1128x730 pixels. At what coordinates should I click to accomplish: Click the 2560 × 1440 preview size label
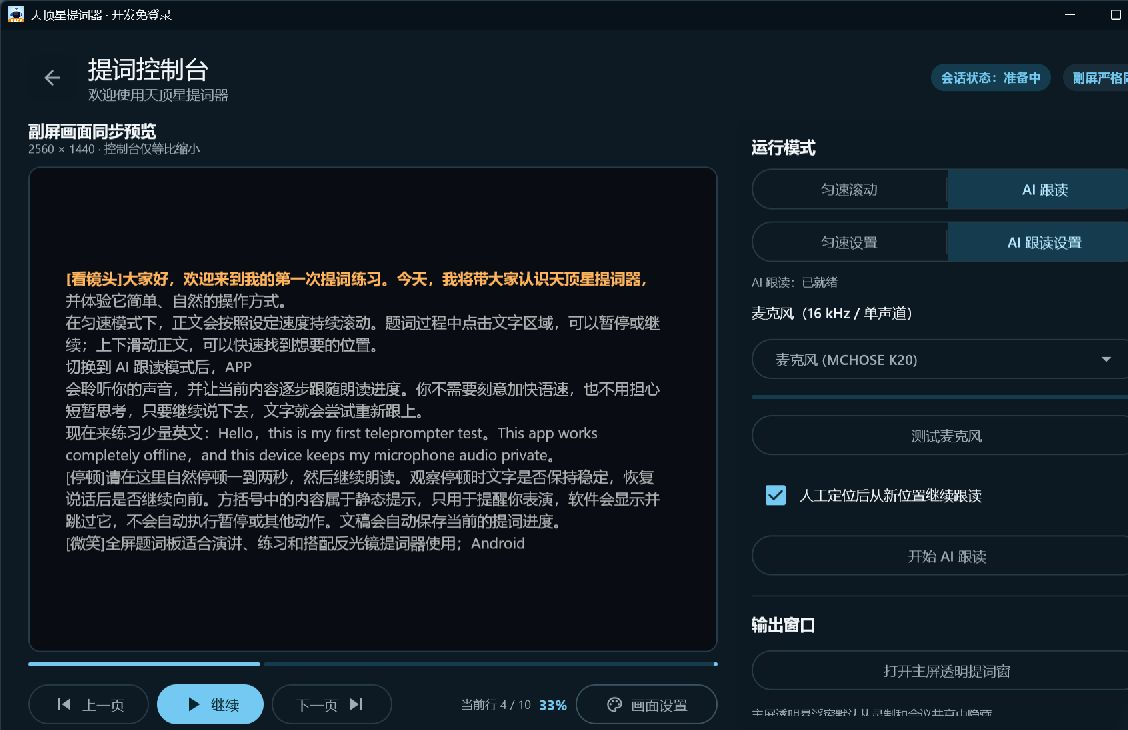[114, 149]
